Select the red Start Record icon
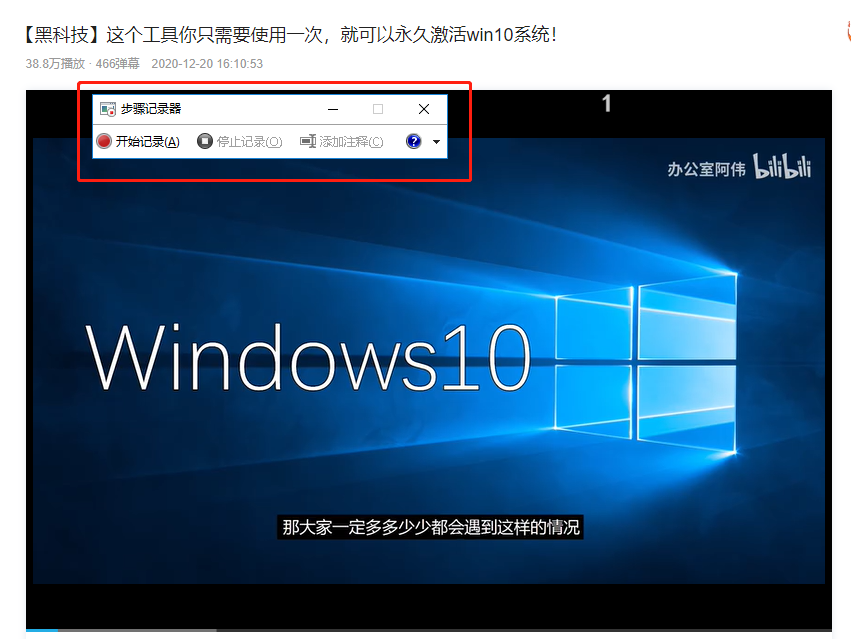The height and width of the screenshot is (639, 851). [103, 141]
